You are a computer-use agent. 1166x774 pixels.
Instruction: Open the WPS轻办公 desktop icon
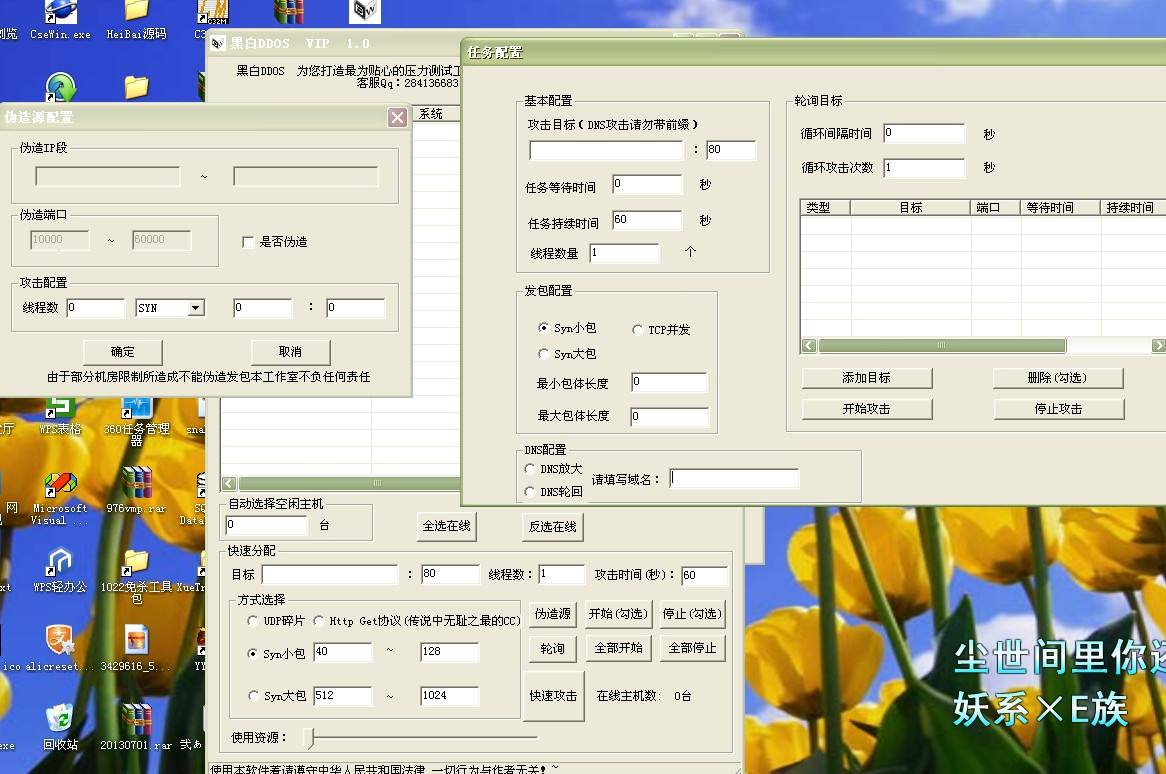[59, 571]
